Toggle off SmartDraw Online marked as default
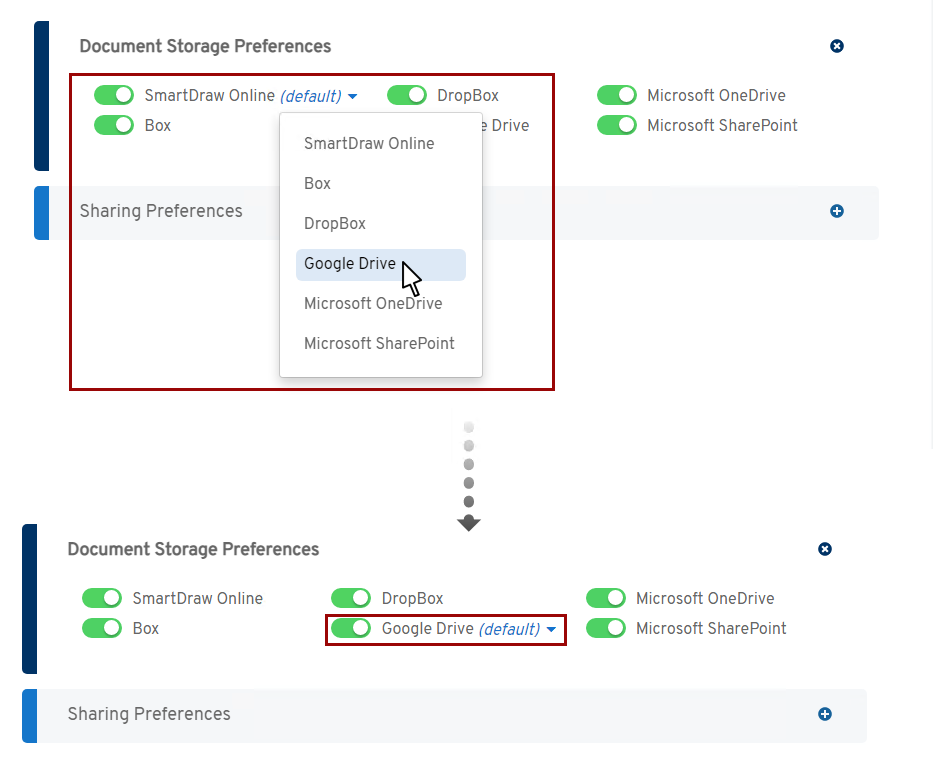Image resolution: width=933 pixels, height=769 pixels. (114, 96)
